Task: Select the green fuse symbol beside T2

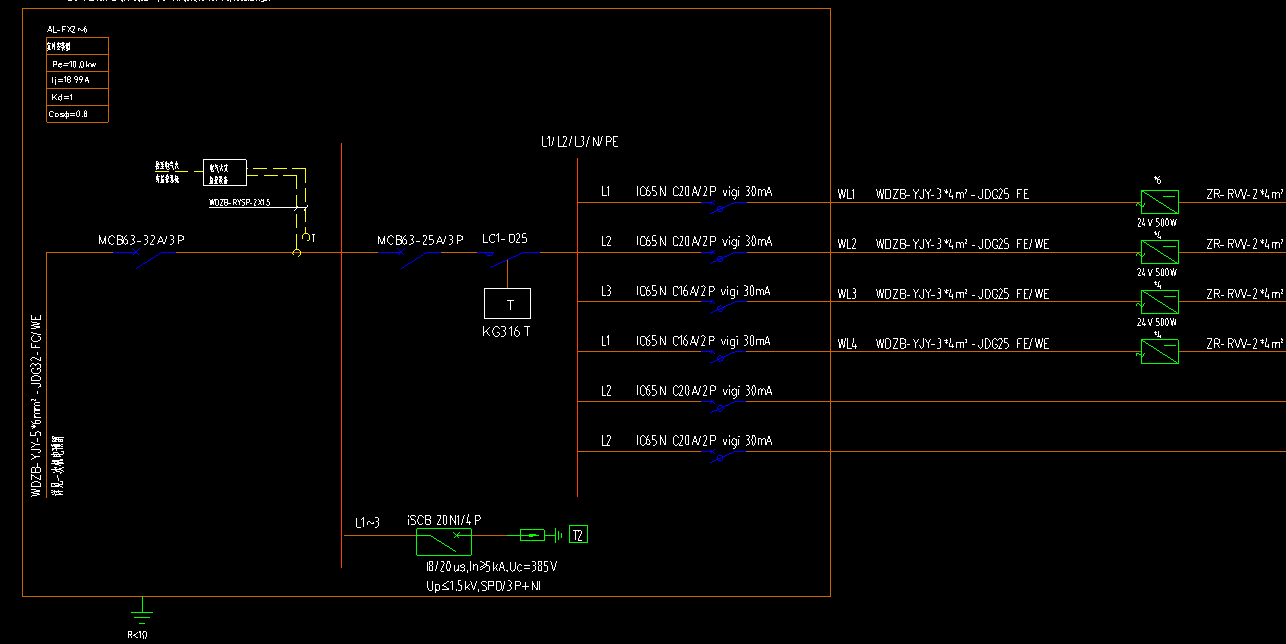Action: [532, 535]
